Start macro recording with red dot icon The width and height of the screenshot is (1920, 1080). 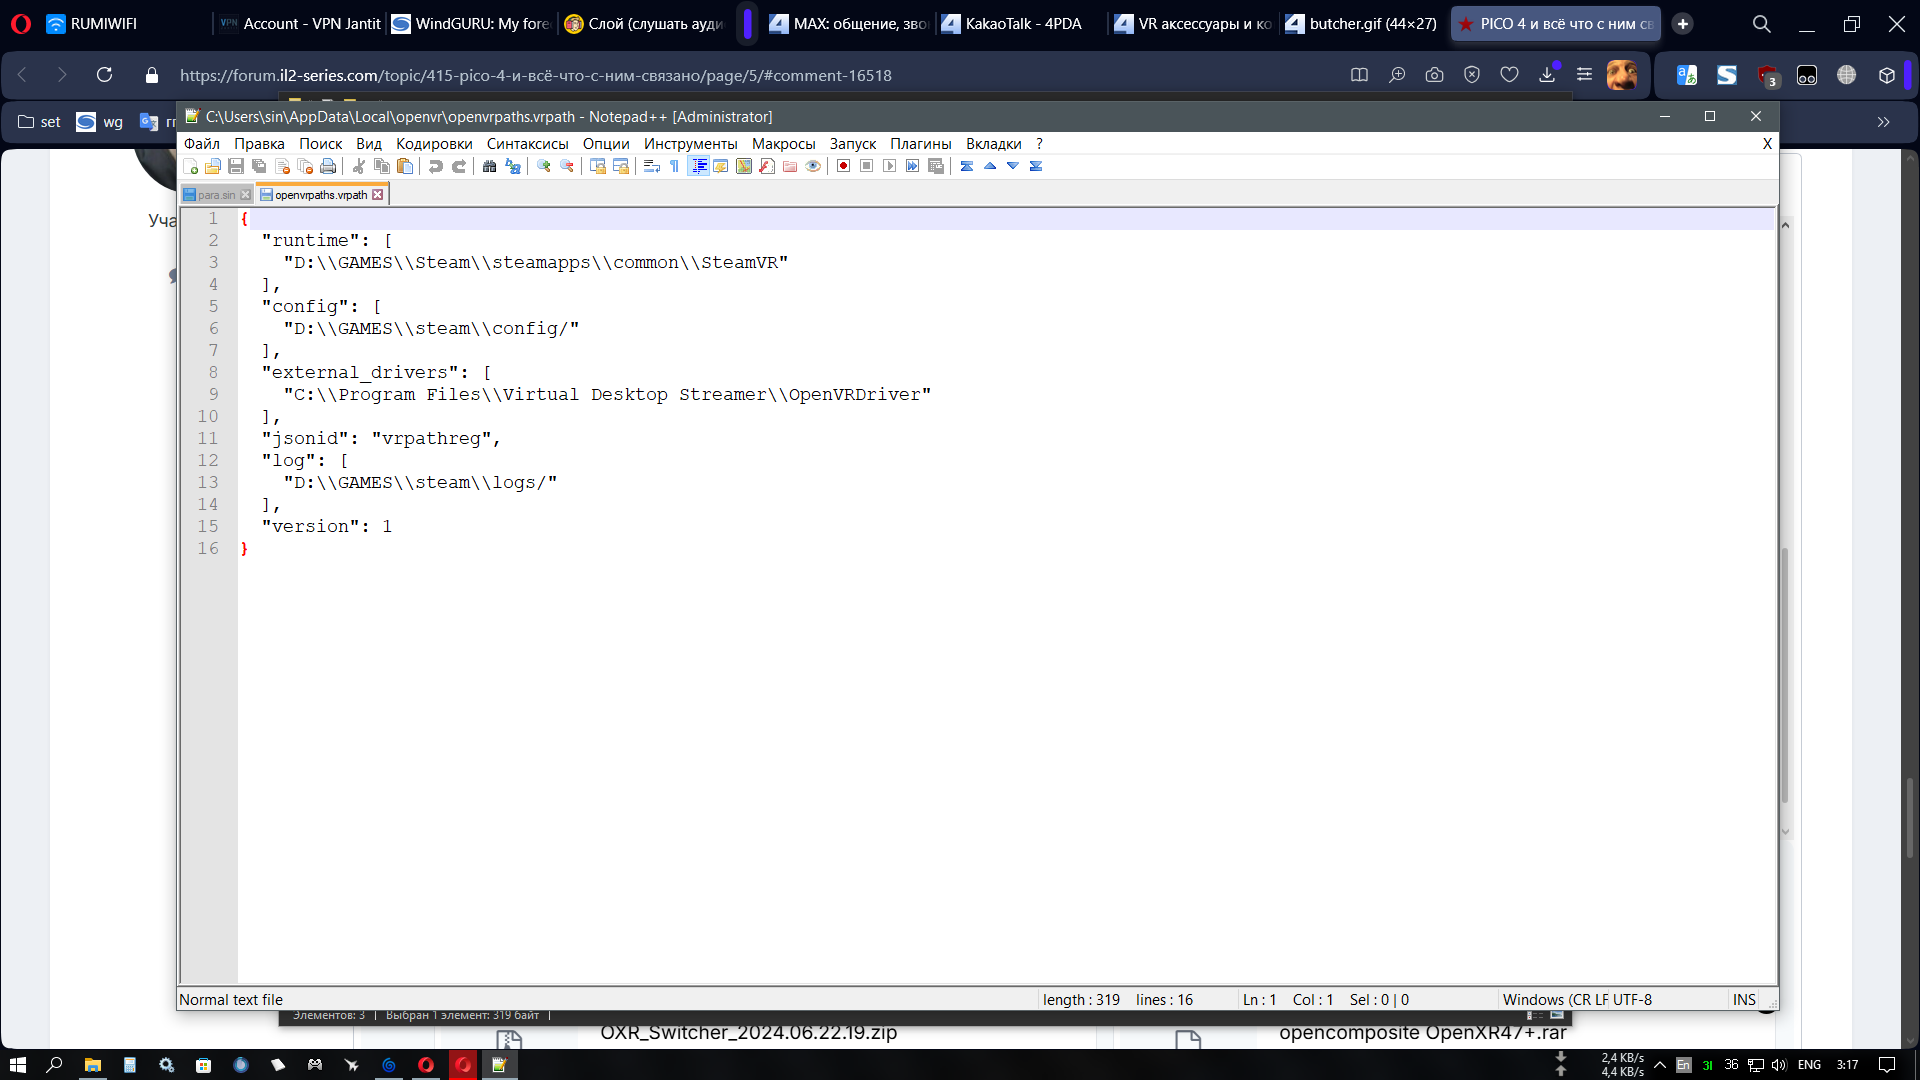[843, 166]
